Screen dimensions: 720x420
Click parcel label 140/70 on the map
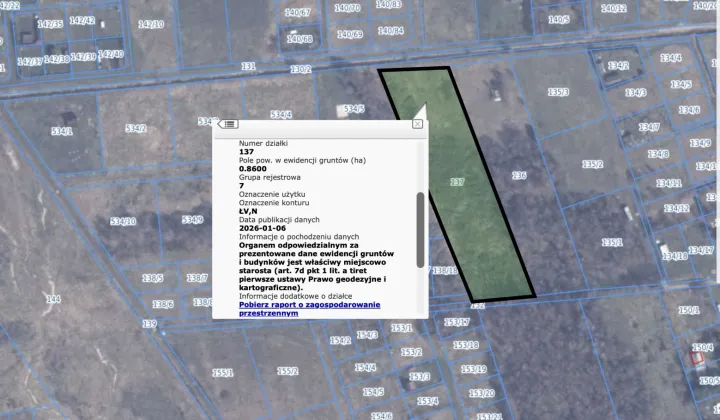[347, 8]
